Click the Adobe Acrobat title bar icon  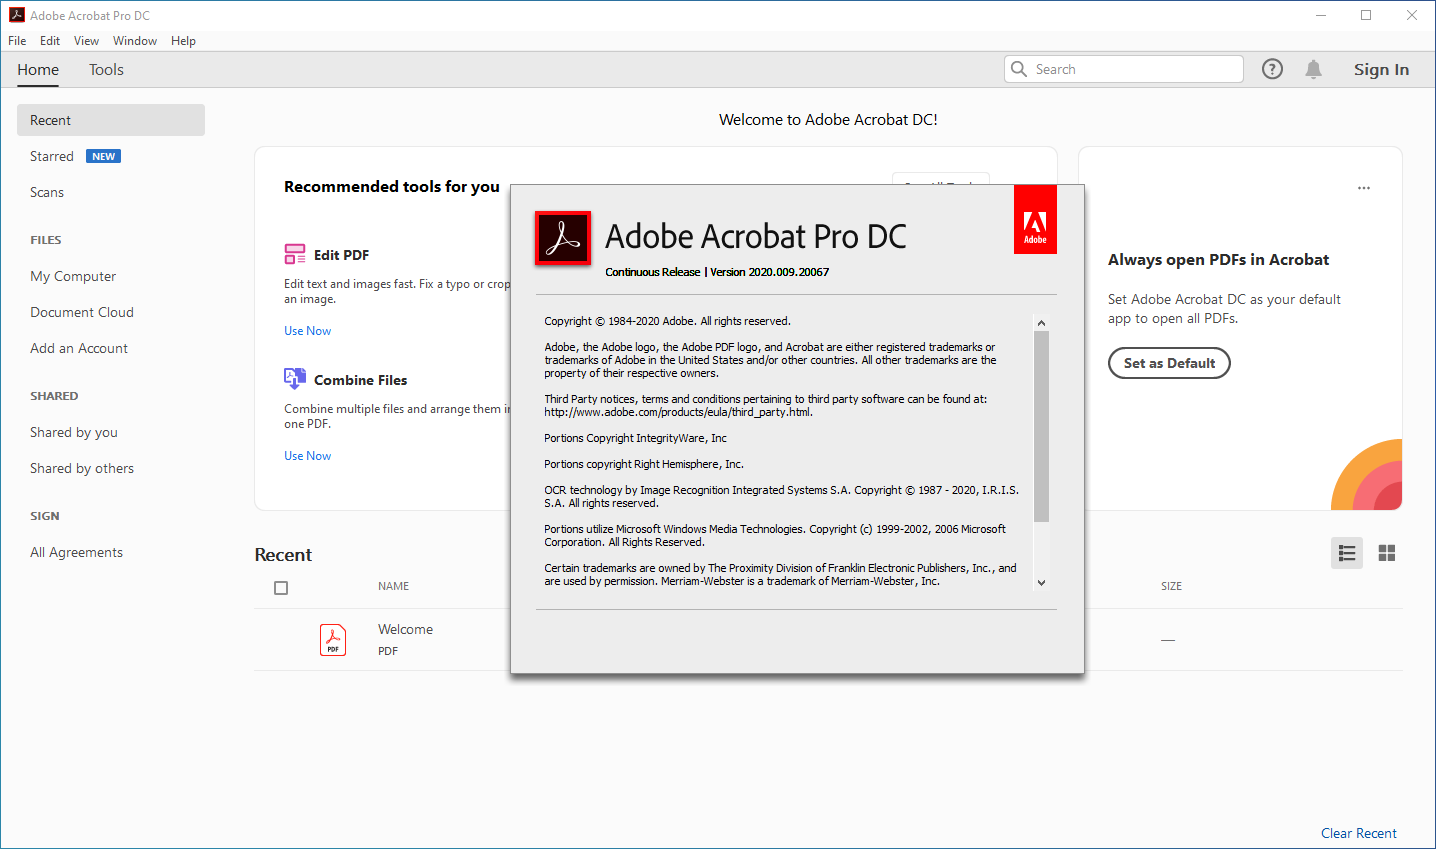(17, 15)
